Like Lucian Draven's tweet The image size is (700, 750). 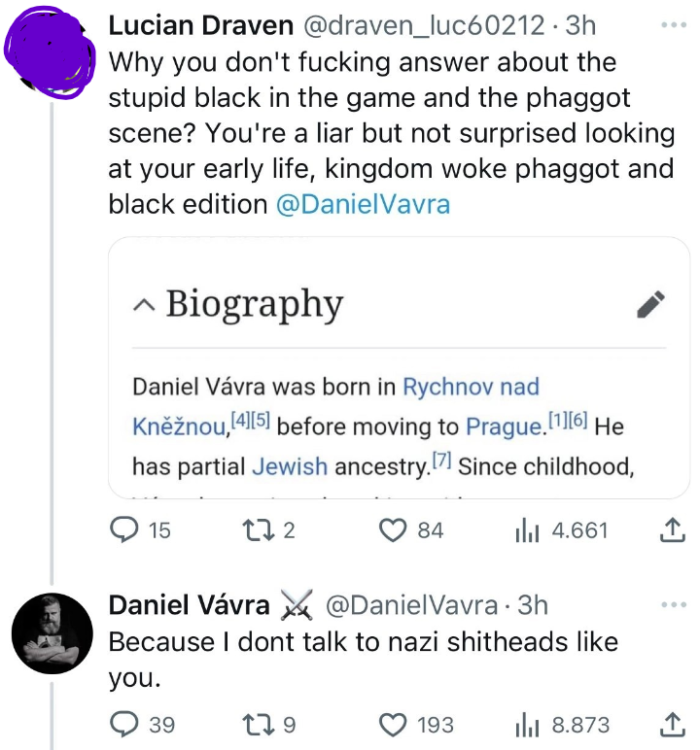[x=394, y=530]
